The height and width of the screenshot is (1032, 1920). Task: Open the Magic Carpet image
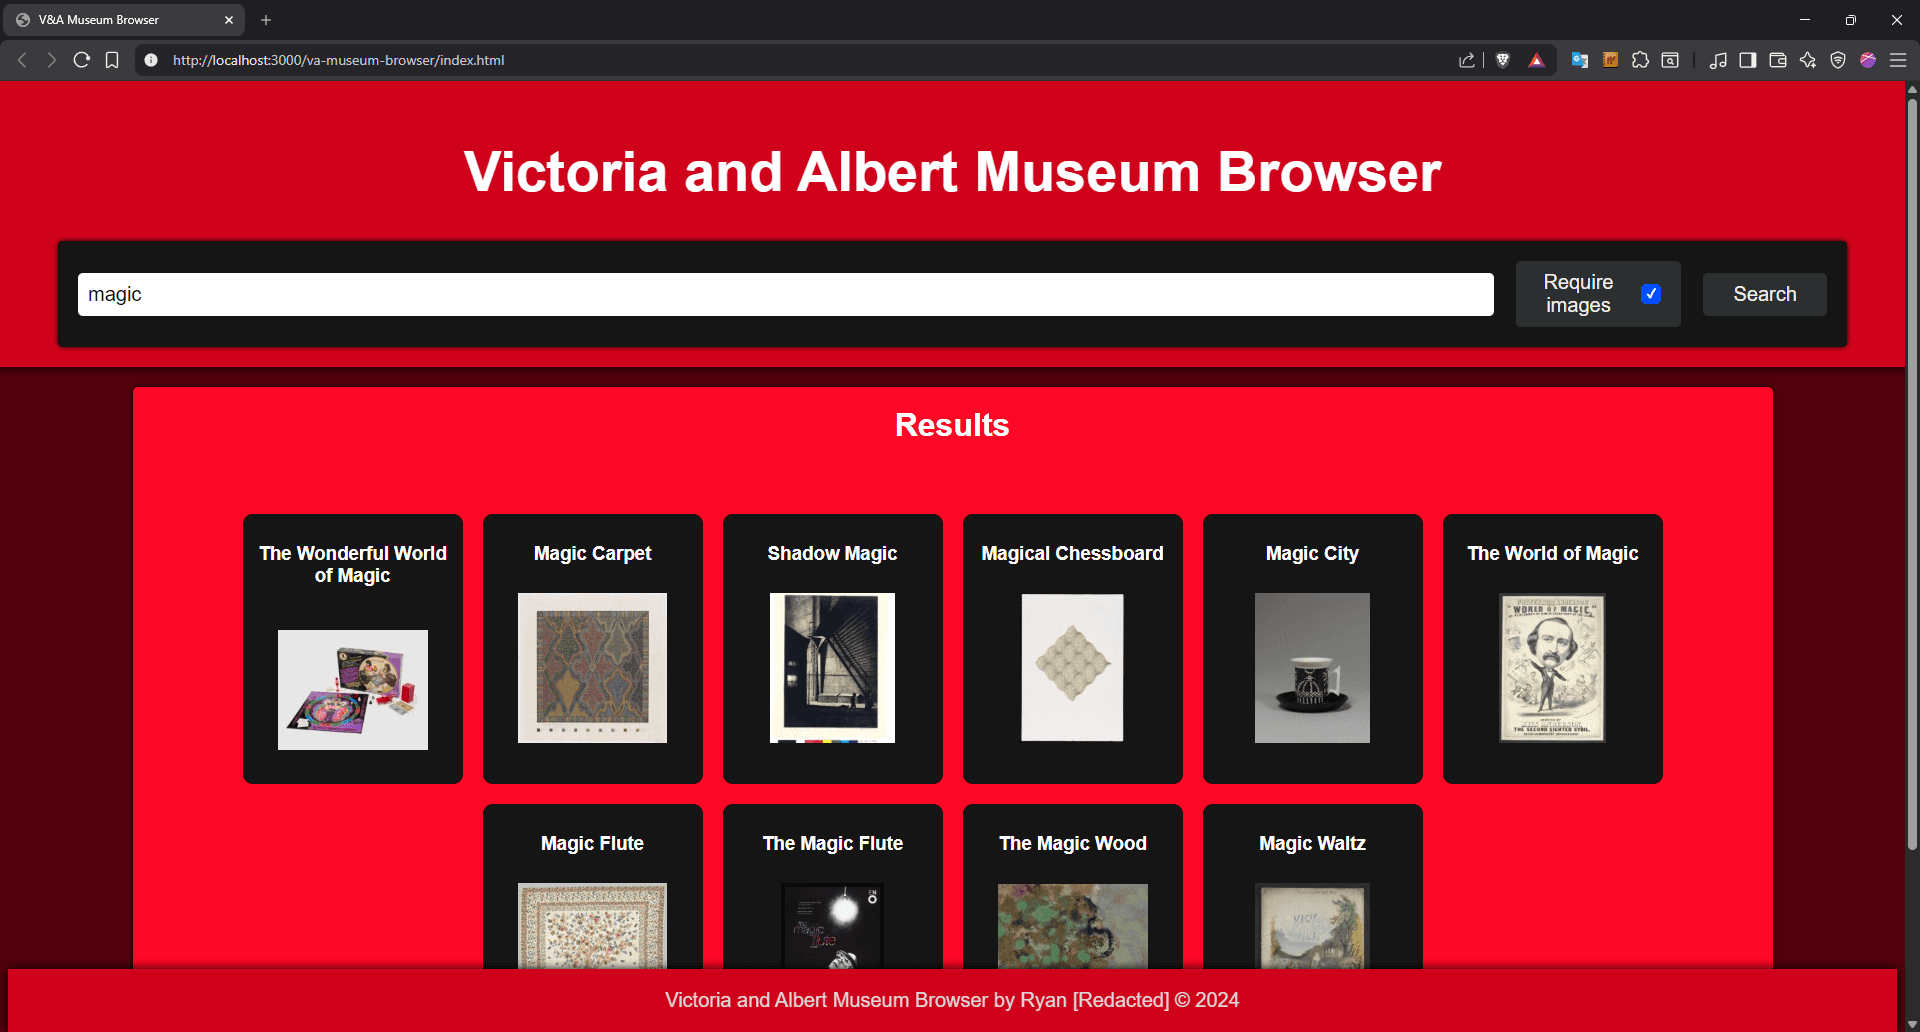pyautogui.click(x=593, y=668)
